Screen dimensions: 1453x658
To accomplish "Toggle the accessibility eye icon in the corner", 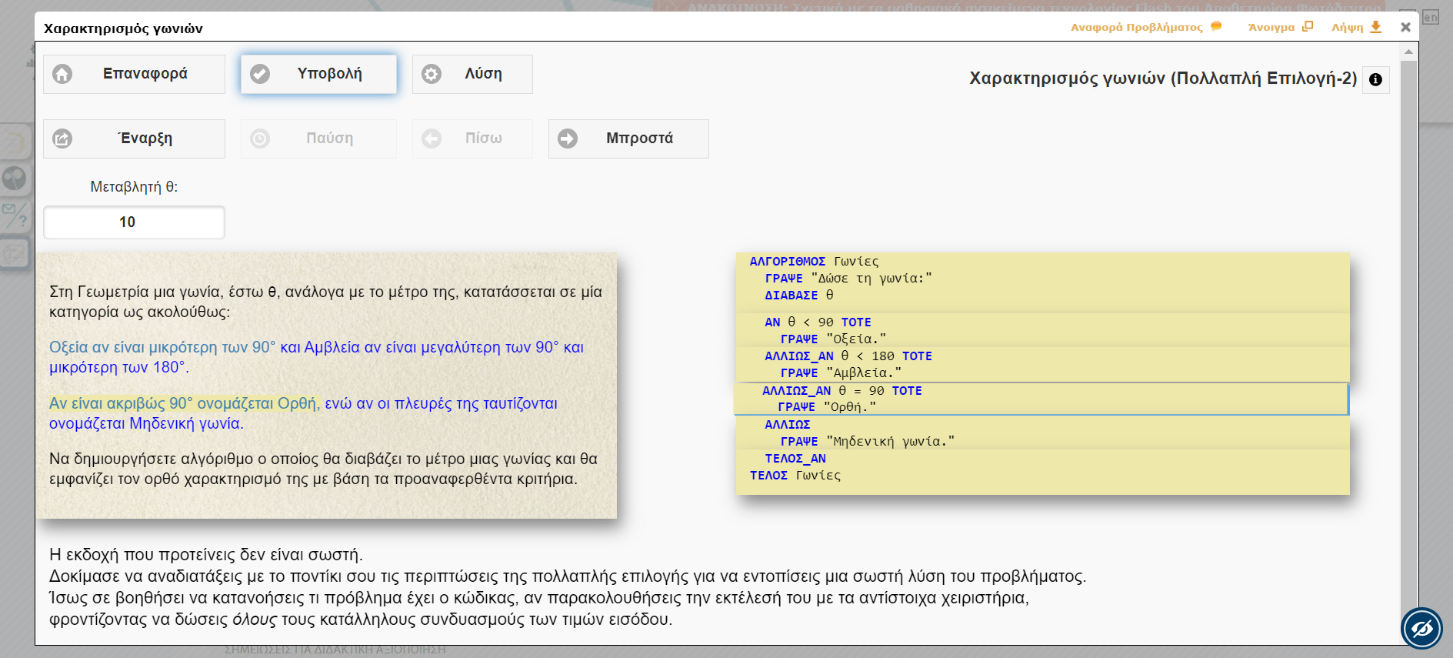I will [1421, 628].
